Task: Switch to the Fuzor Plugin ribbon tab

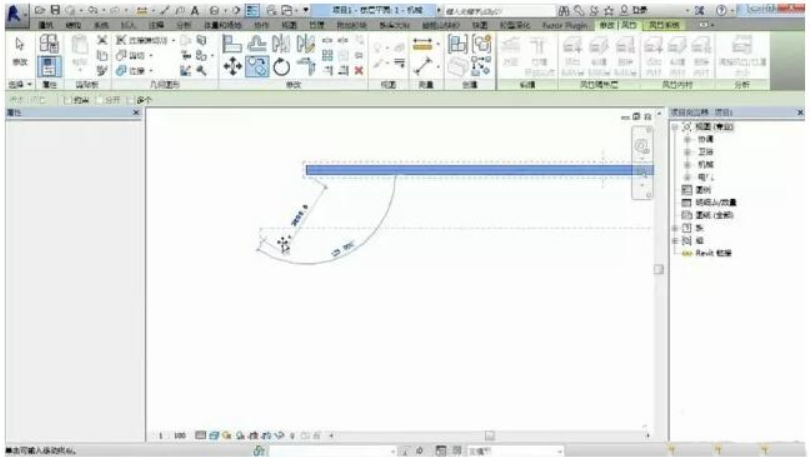Action: 566,22
